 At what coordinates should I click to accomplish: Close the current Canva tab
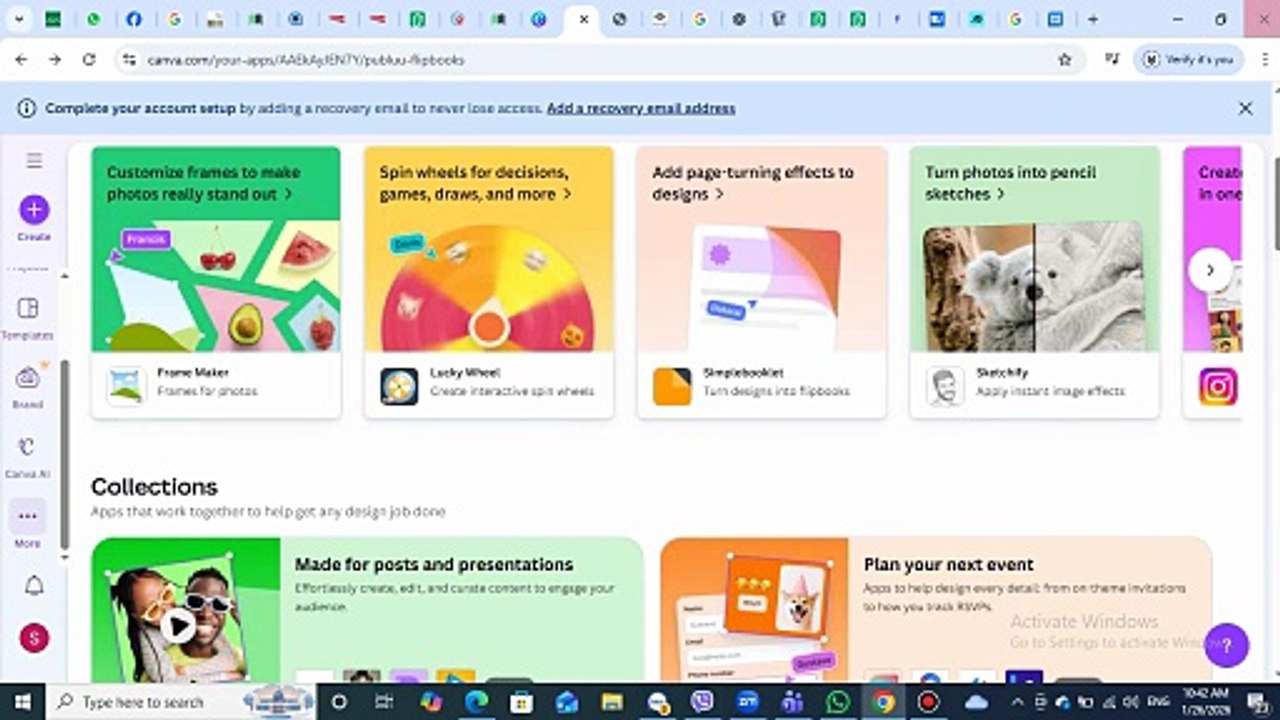click(x=584, y=19)
